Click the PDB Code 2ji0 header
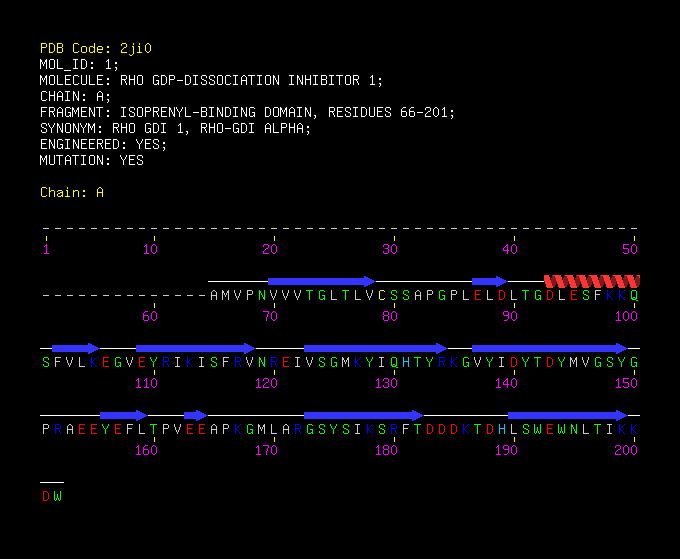Viewport: 680px width, 559px height. 96,48
